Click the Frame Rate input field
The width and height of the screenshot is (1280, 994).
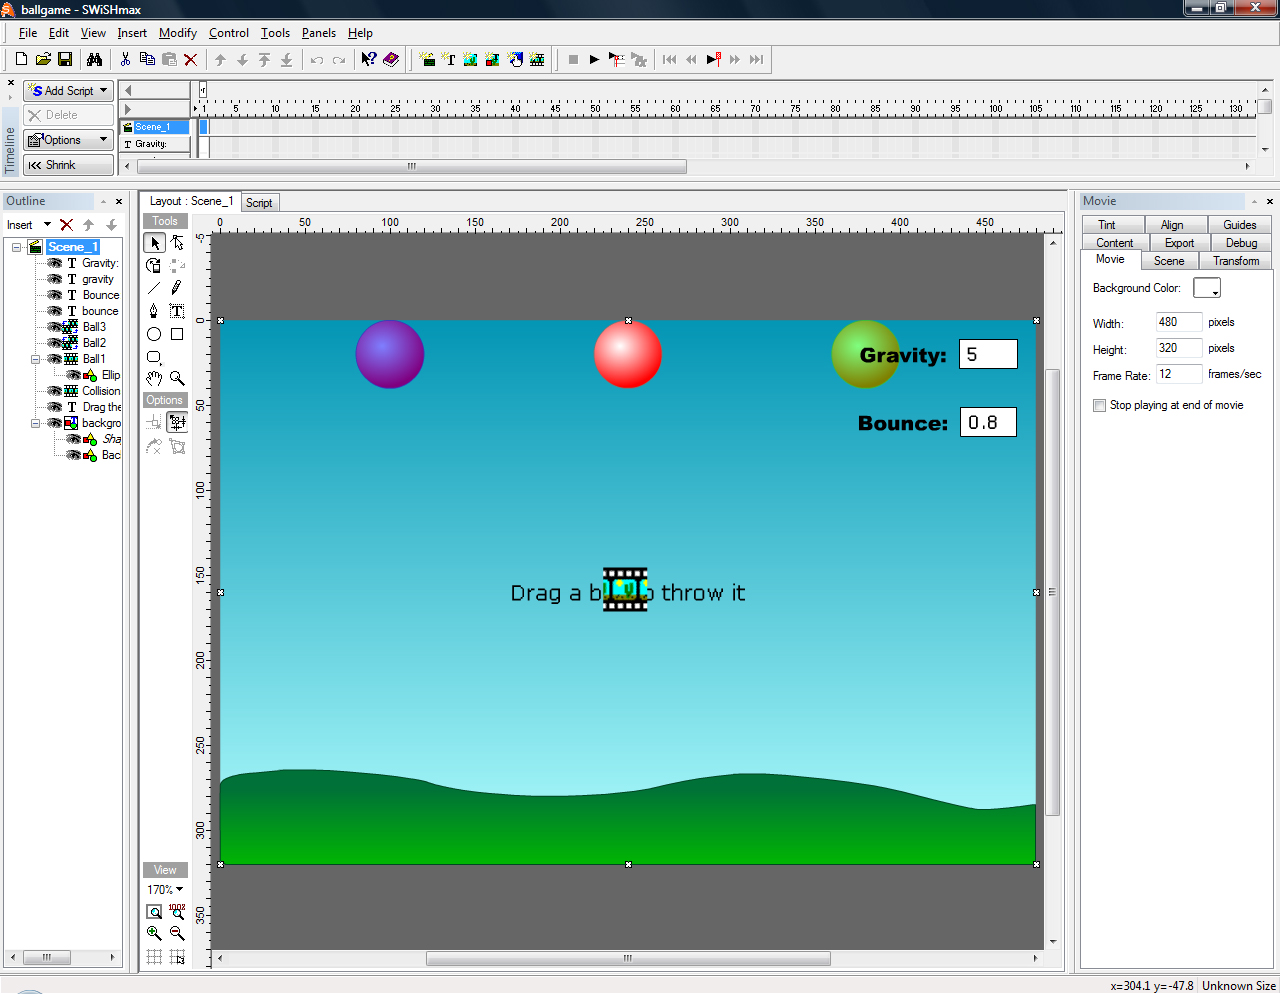1178,375
